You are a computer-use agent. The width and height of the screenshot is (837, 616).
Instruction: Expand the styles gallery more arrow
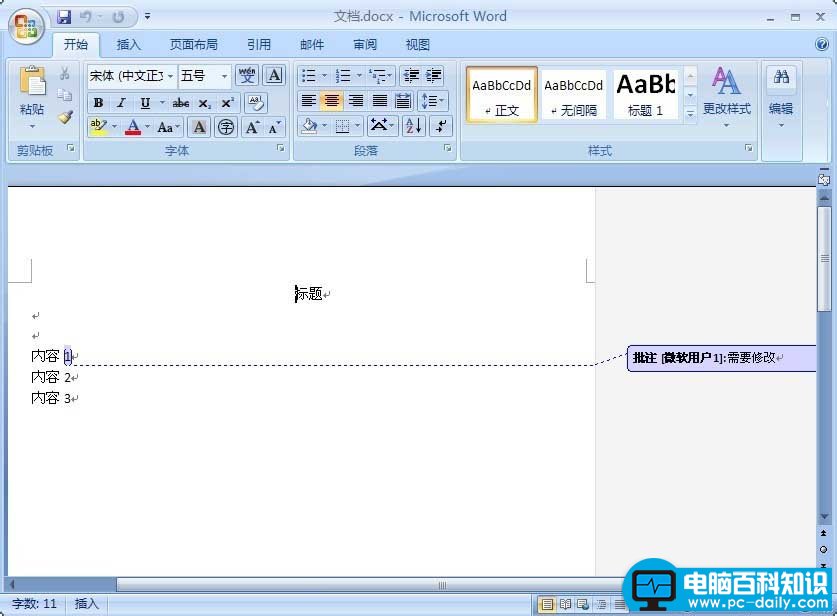[690, 114]
